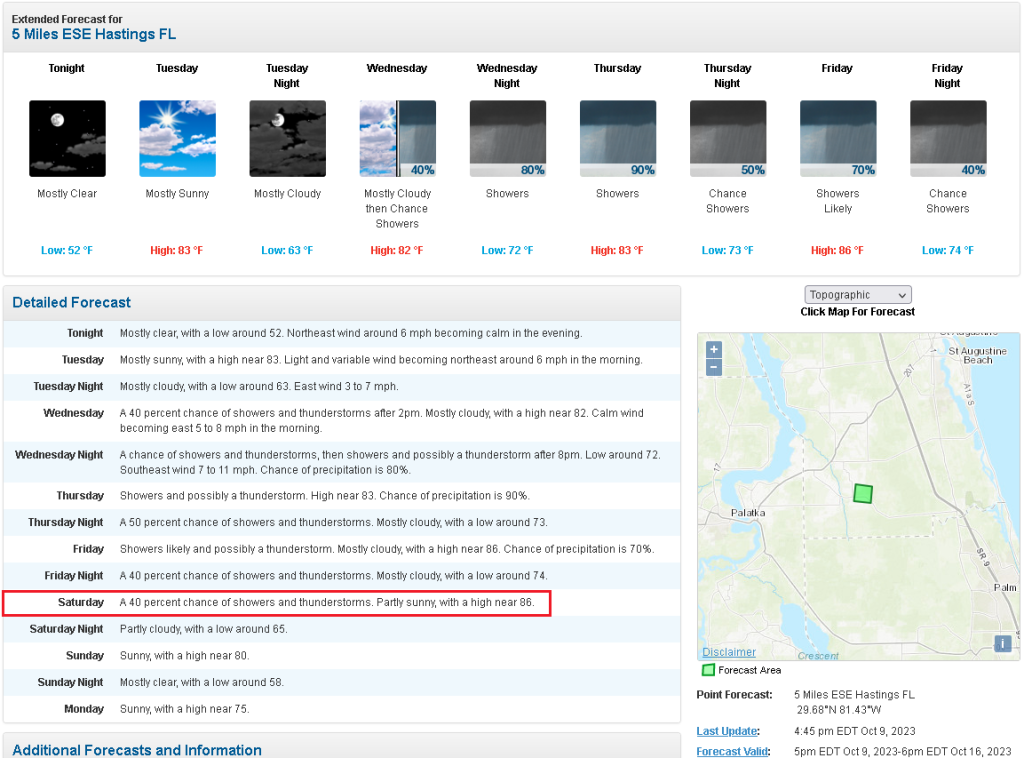Click Thursday Night 50% chance showers icon
The height and width of the screenshot is (758, 1024).
click(727, 138)
